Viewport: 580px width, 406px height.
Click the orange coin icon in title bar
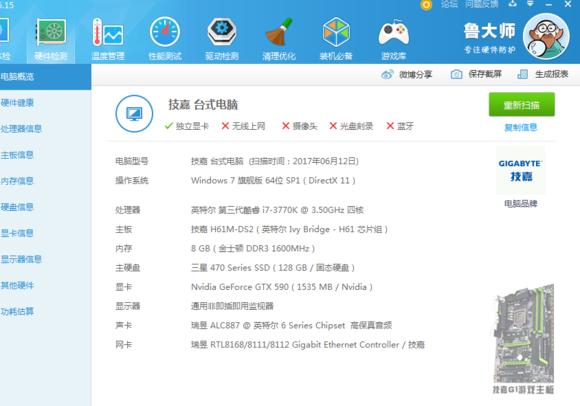click(x=426, y=5)
